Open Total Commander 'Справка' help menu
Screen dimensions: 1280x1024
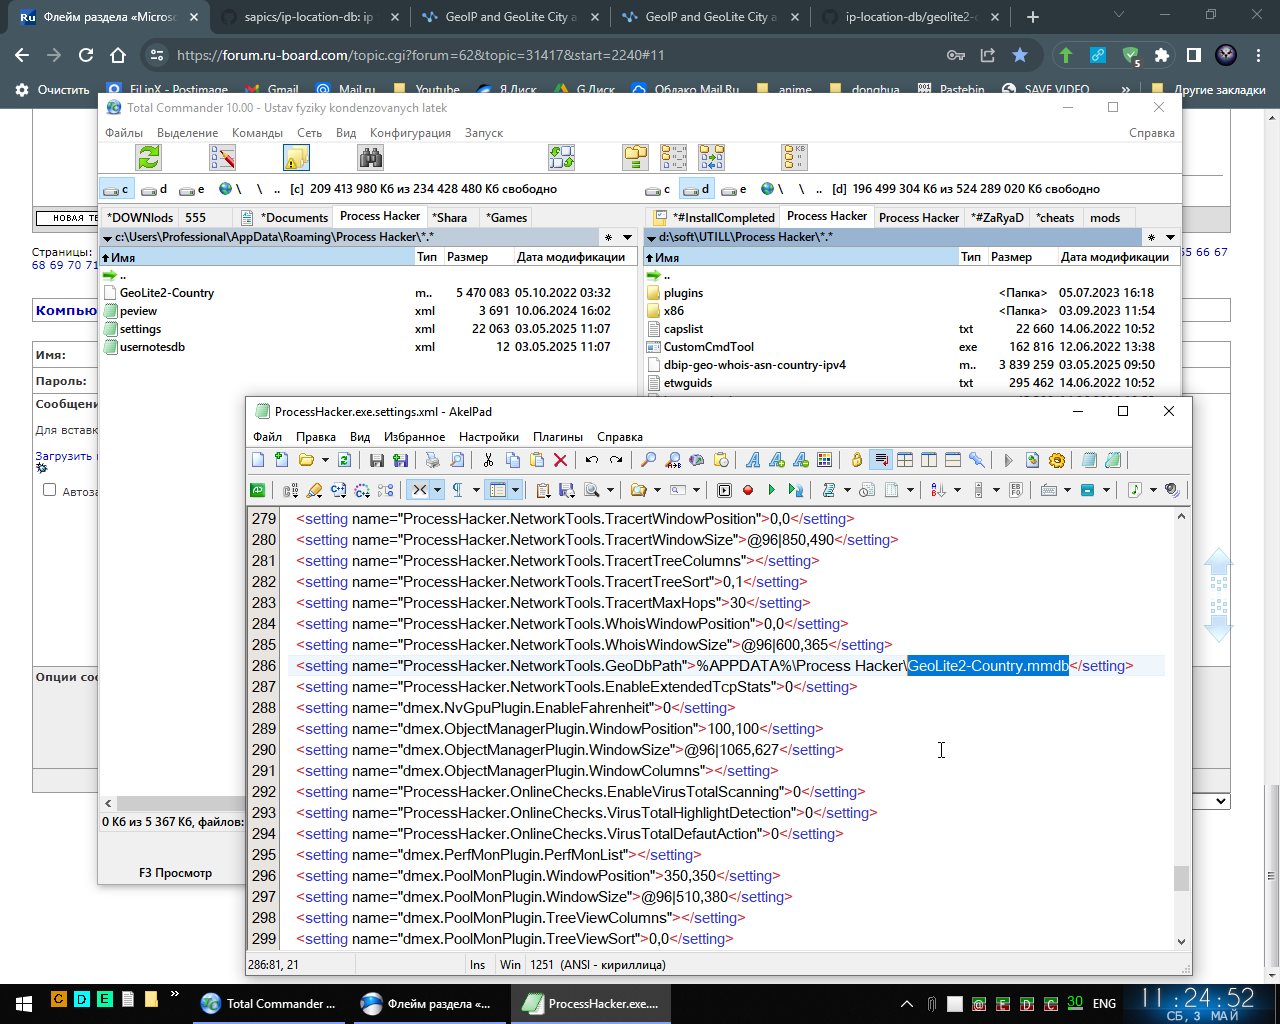click(1151, 133)
